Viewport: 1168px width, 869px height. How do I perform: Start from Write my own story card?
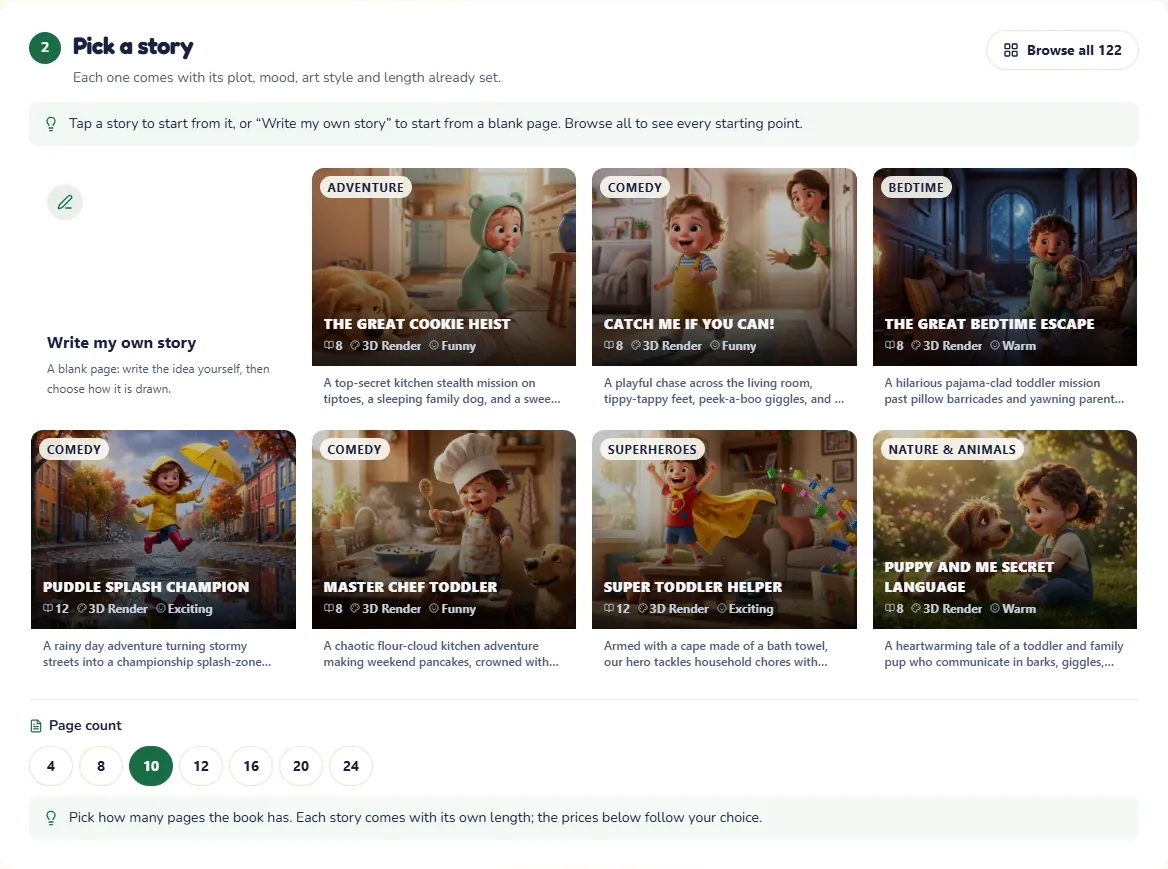pyautogui.click(x=163, y=289)
